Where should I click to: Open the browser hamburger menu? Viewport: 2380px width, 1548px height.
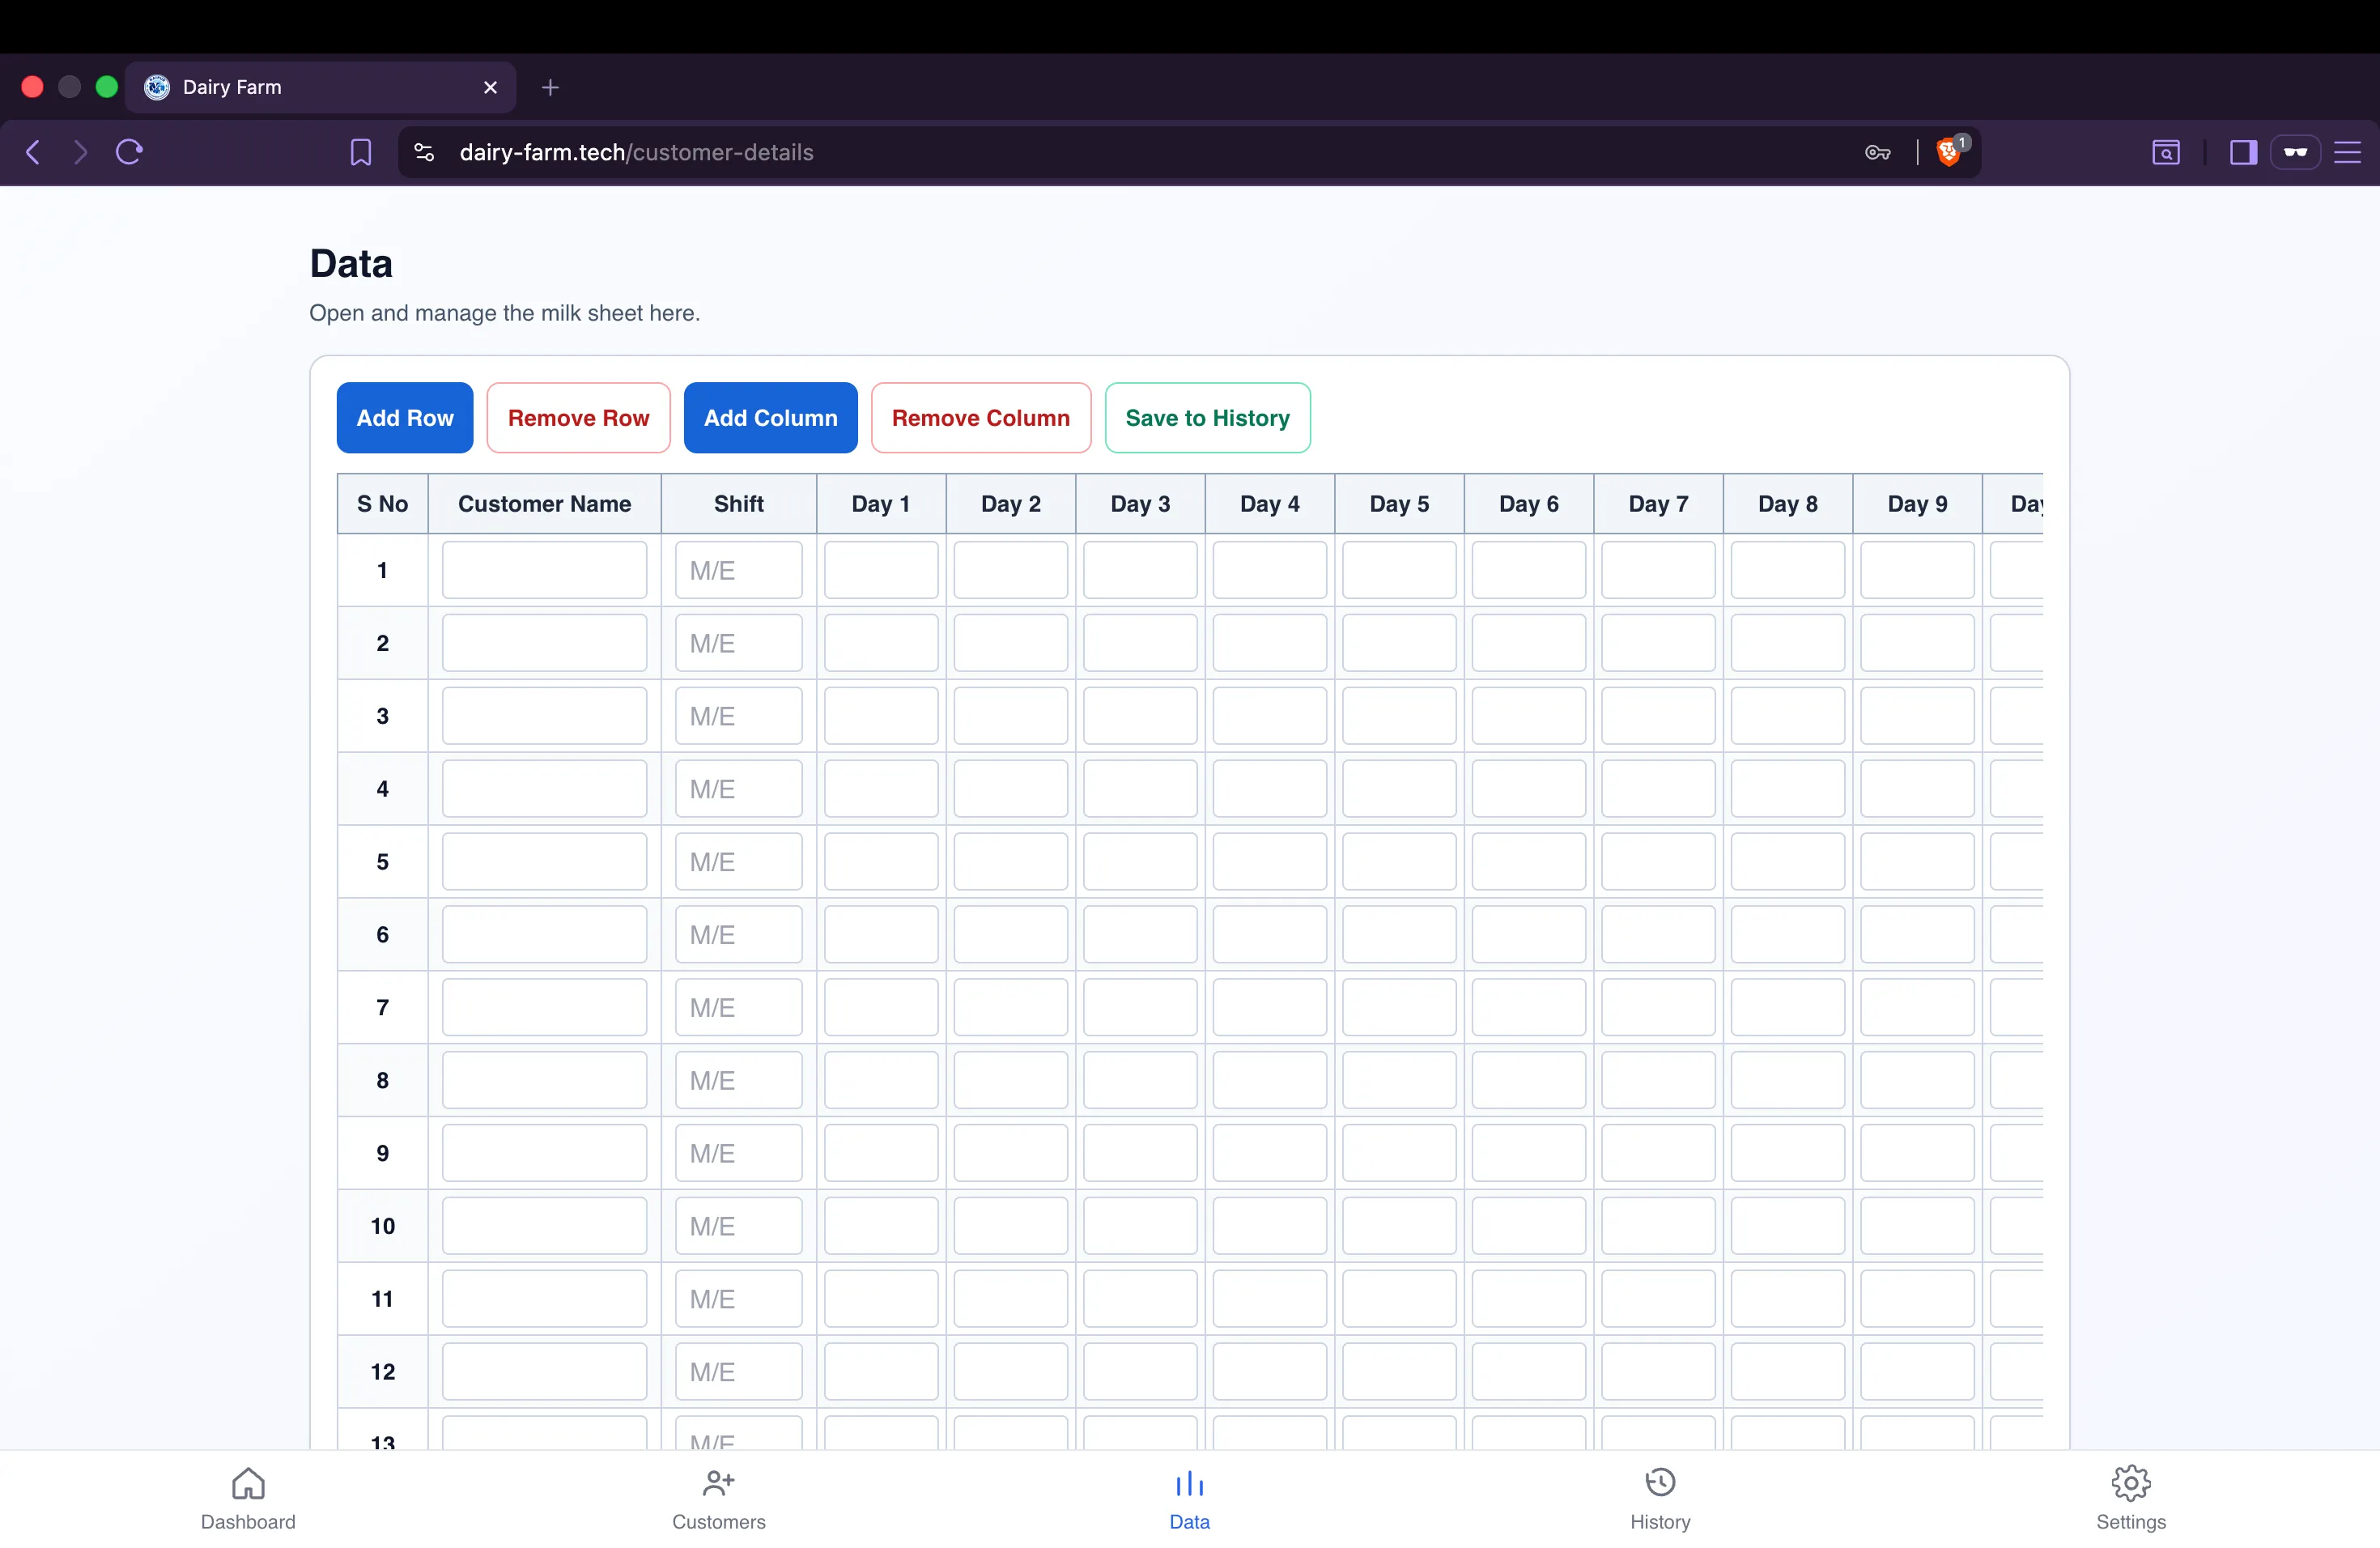click(2347, 152)
